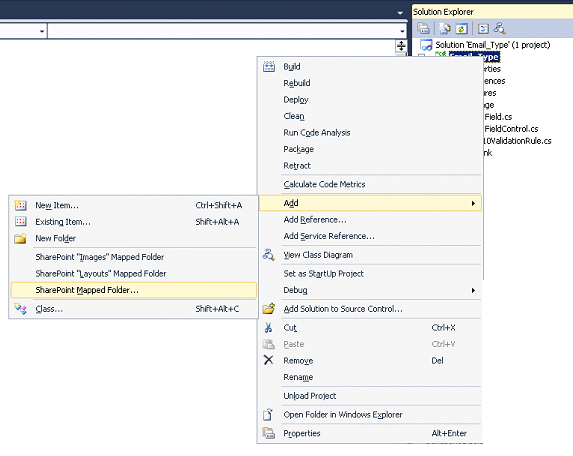Click the New Folder icon in the submenu

click(x=20, y=238)
